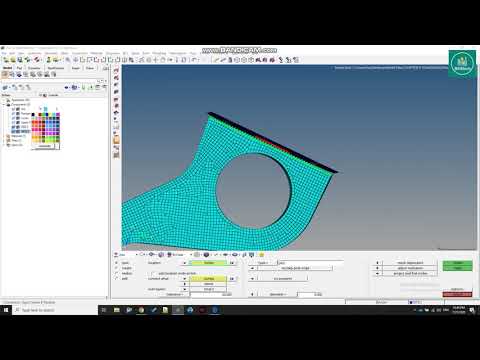
Task: Select the Component View icon in the browser
Action: [x=19, y=75]
